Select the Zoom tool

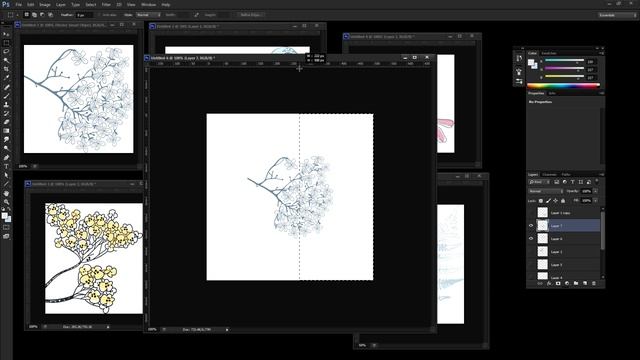pyautogui.click(x=6, y=202)
